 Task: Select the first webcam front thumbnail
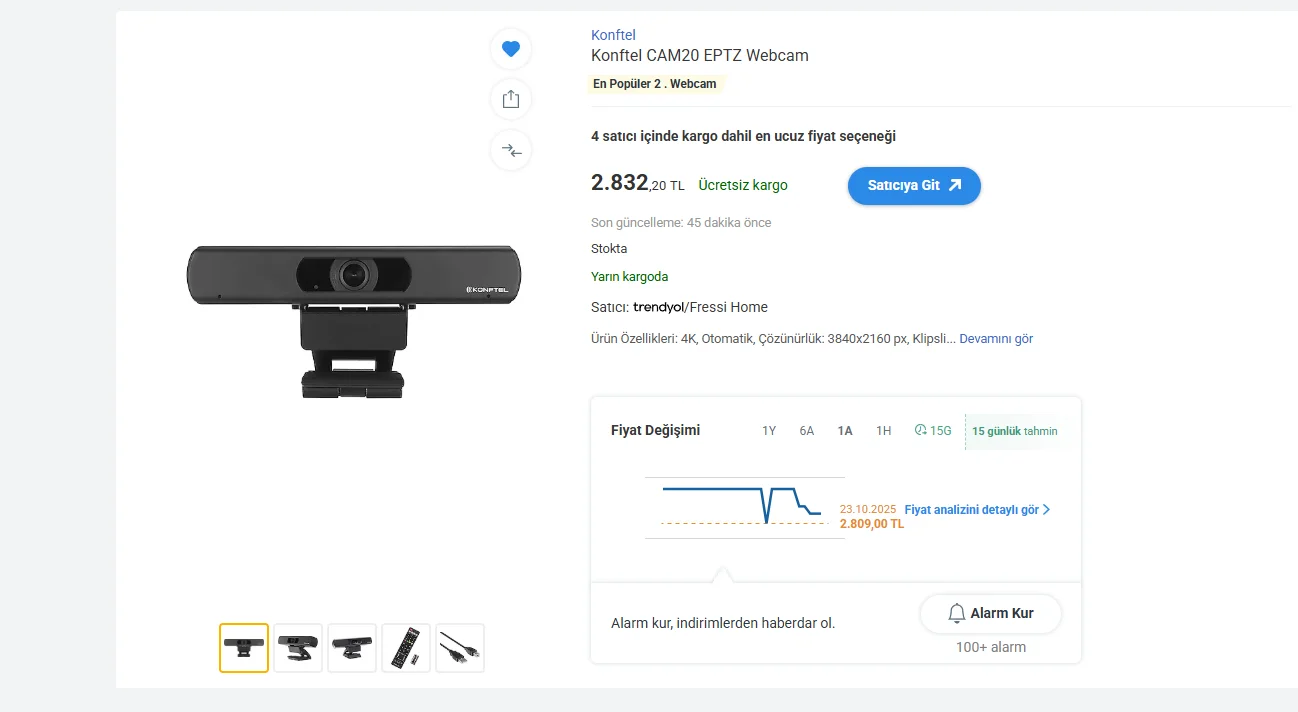coord(244,648)
